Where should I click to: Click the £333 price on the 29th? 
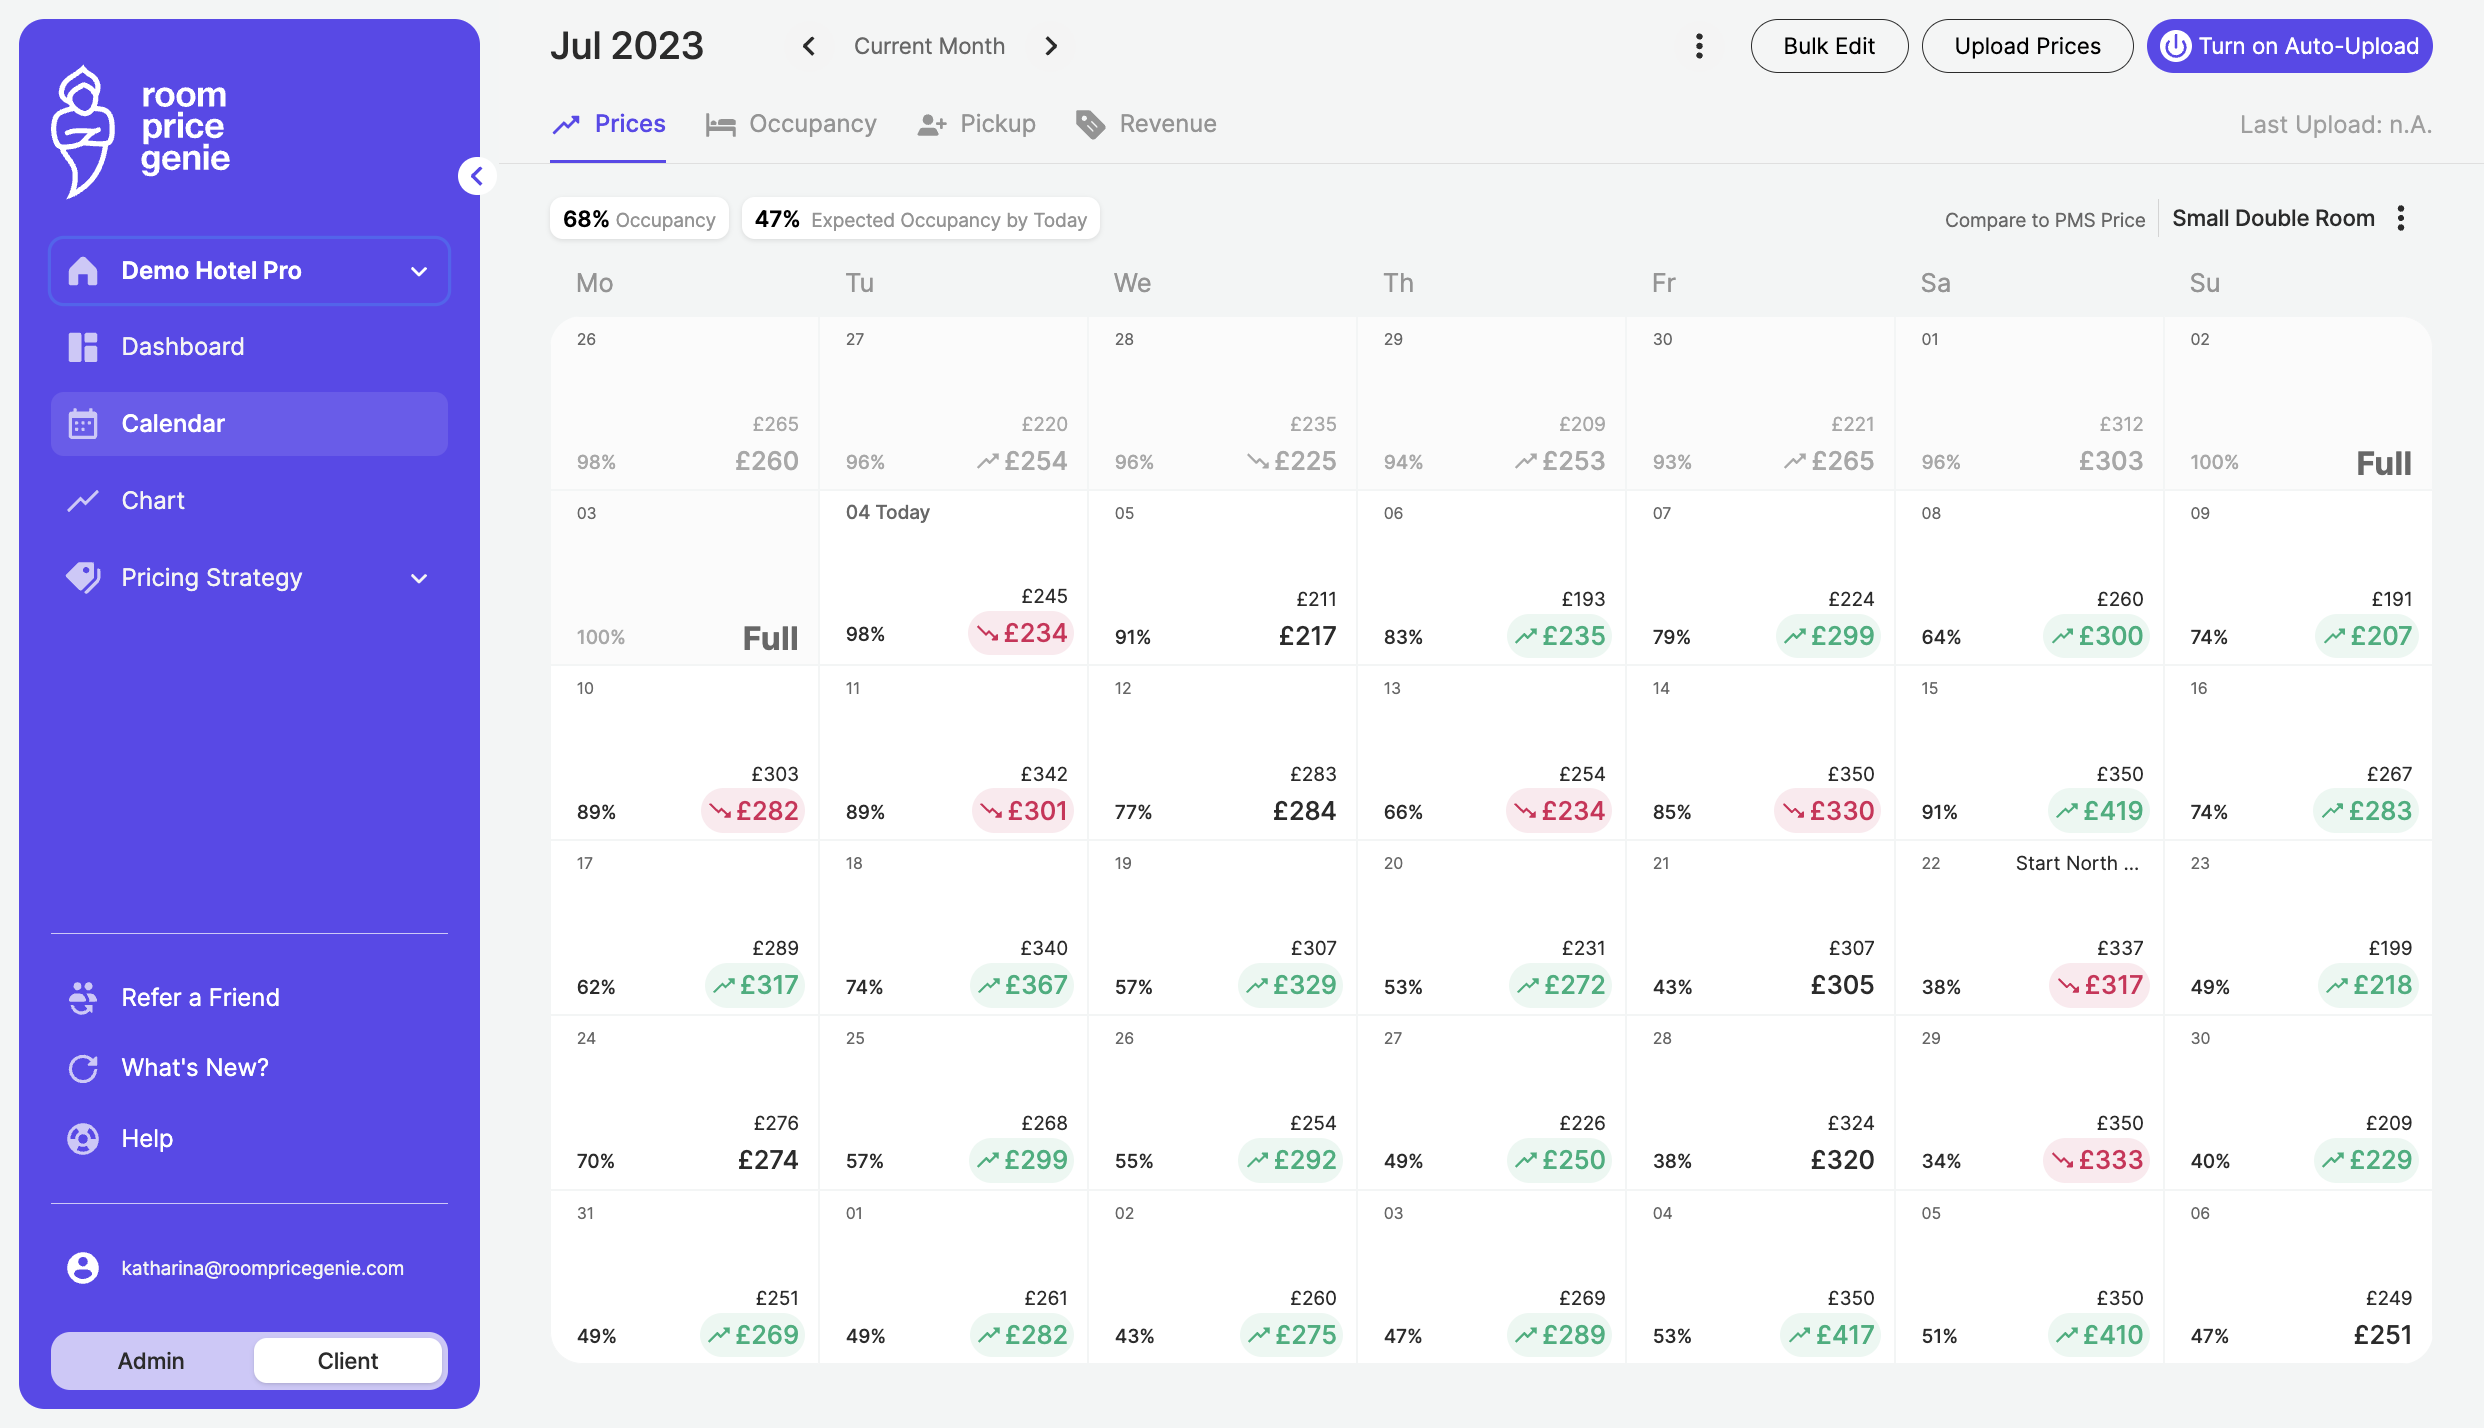pos(2096,1161)
